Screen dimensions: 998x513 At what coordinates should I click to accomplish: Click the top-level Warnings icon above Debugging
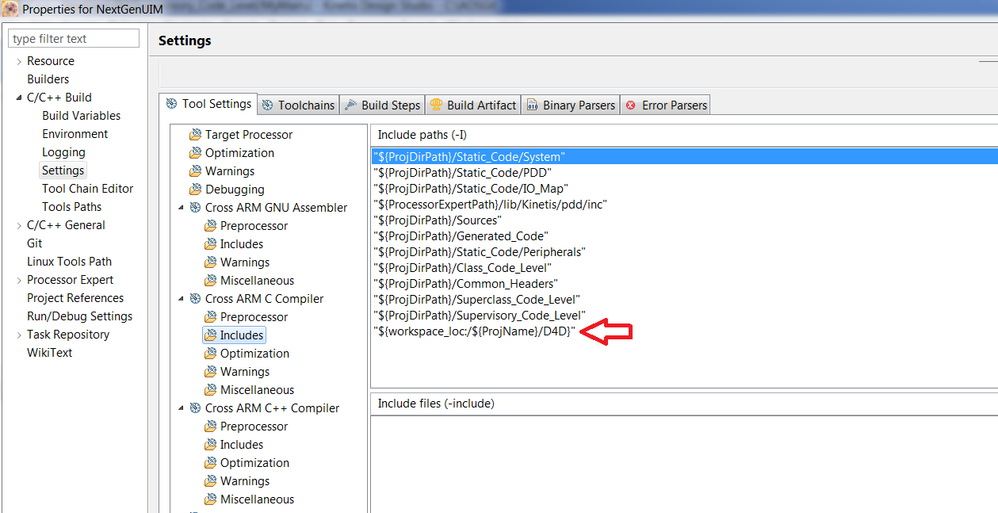195,171
